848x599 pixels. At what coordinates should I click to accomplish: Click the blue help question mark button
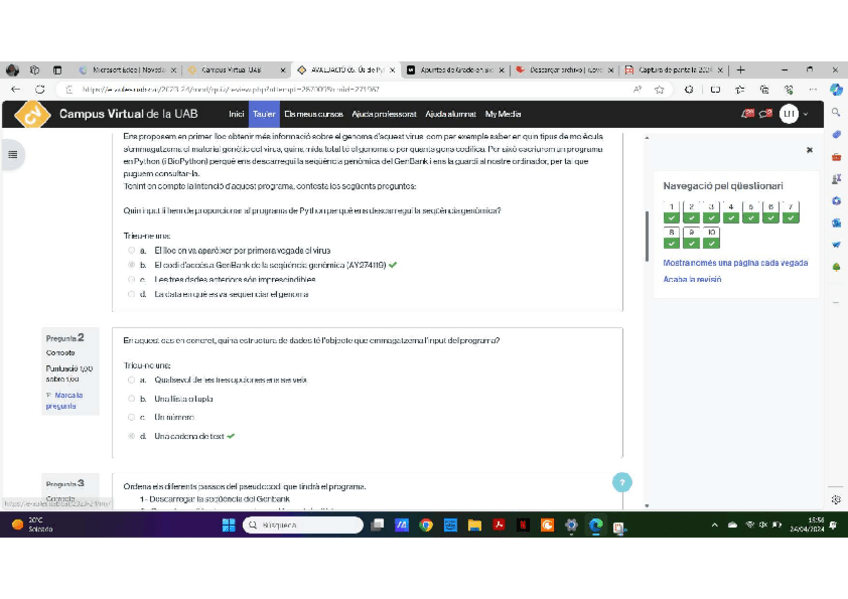(x=622, y=482)
